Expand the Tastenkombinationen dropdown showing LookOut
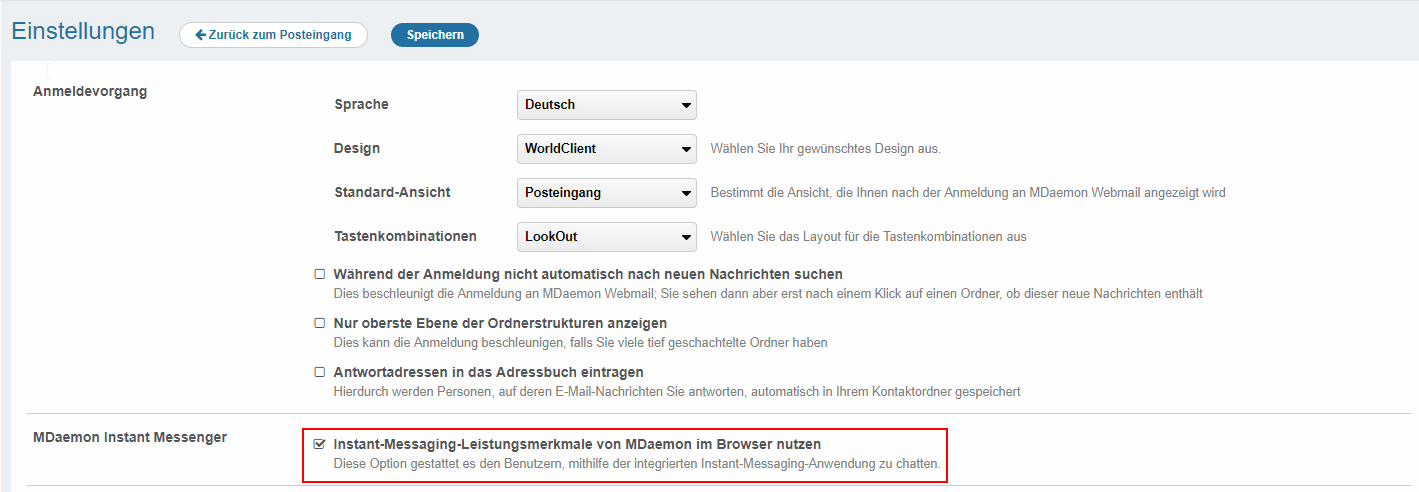This screenshot has height=492, width=1419. click(x=606, y=237)
